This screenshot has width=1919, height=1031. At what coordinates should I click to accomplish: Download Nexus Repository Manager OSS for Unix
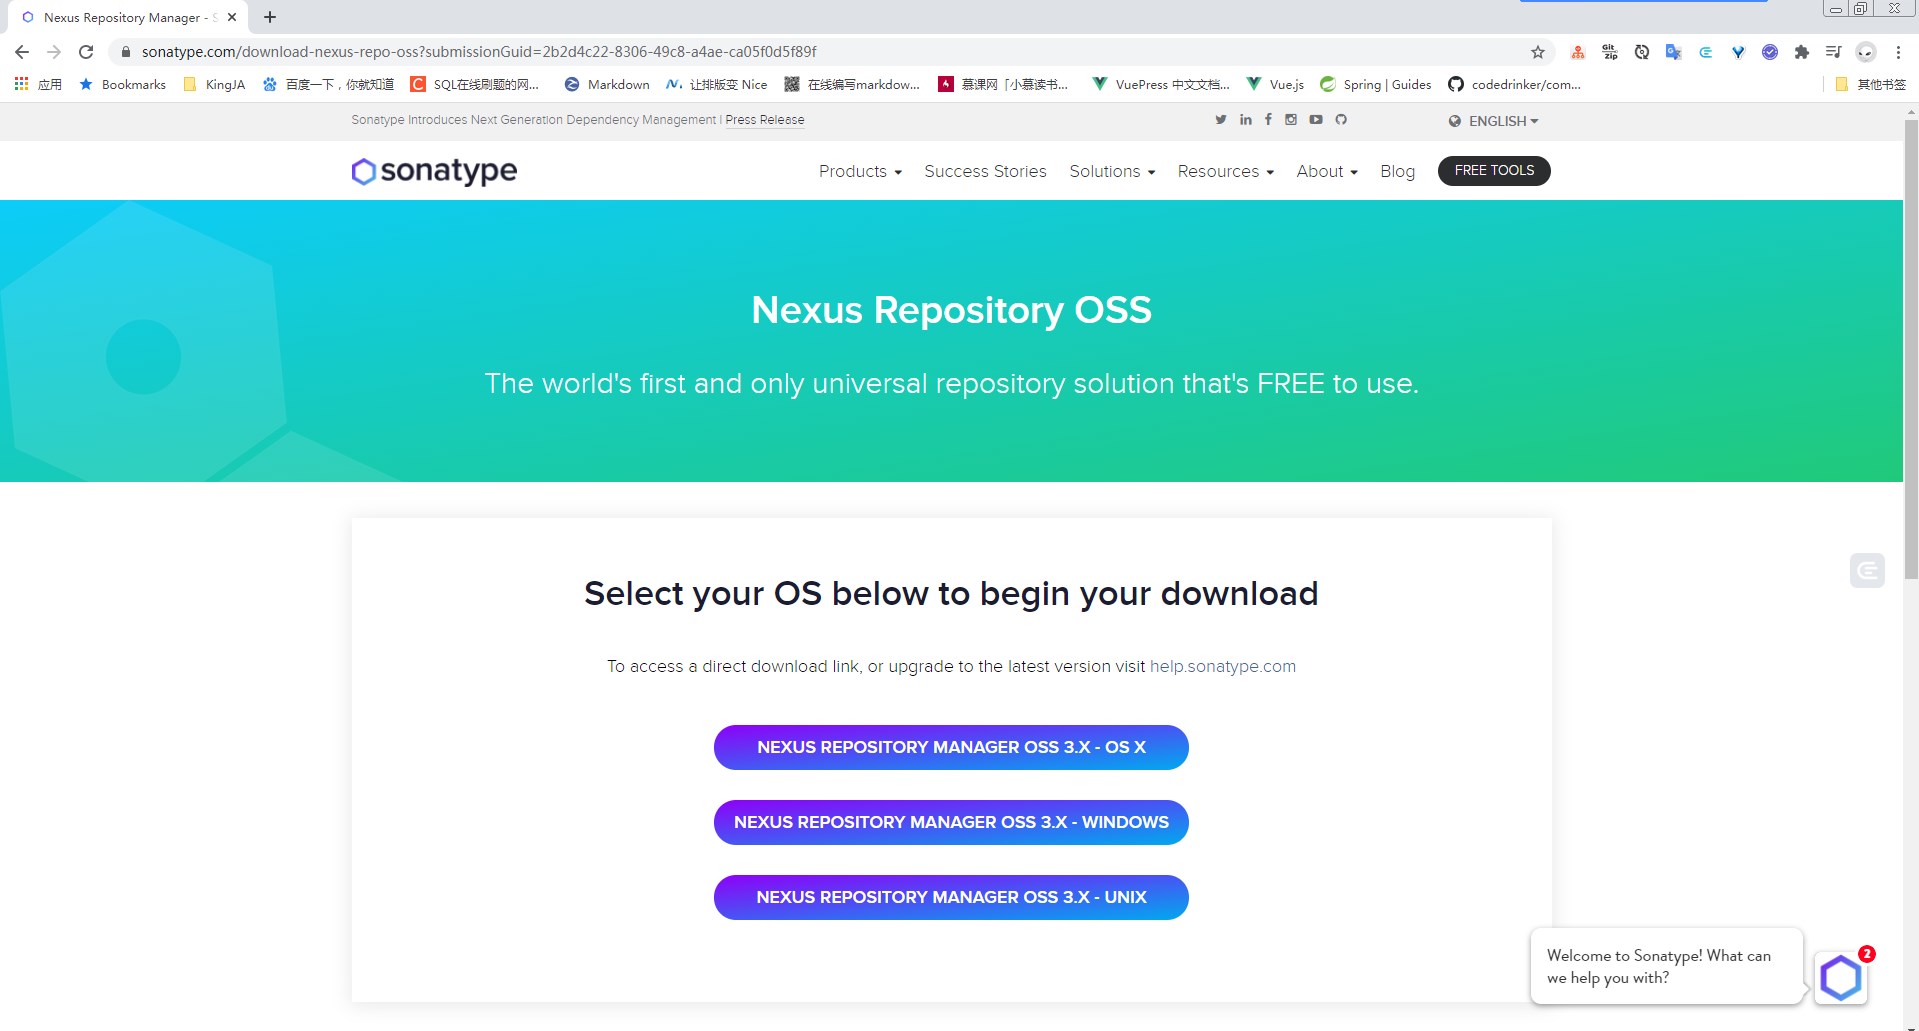951,897
